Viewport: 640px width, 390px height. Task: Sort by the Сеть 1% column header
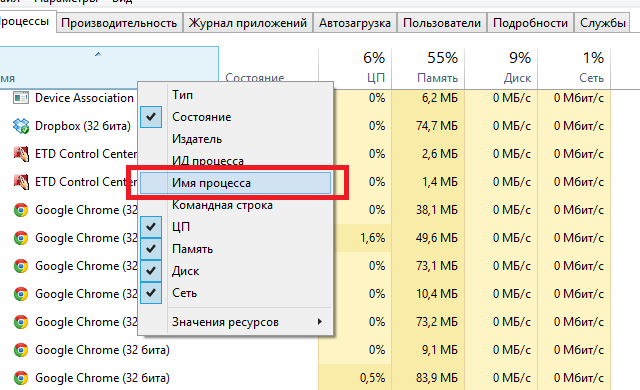[574, 68]
